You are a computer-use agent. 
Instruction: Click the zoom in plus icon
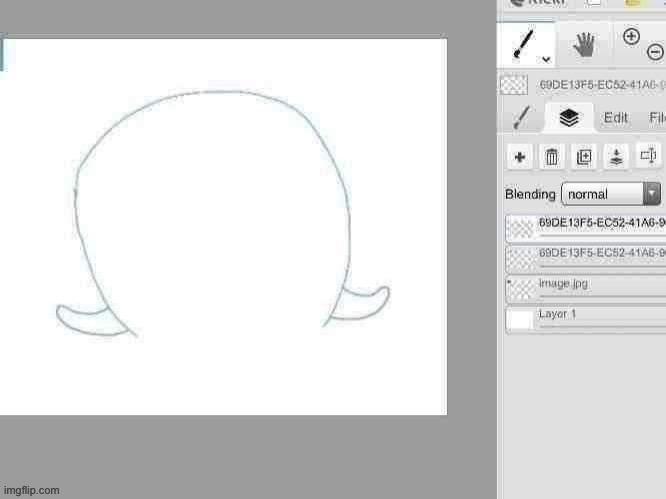pyautogui.click(x=631, y=37)
